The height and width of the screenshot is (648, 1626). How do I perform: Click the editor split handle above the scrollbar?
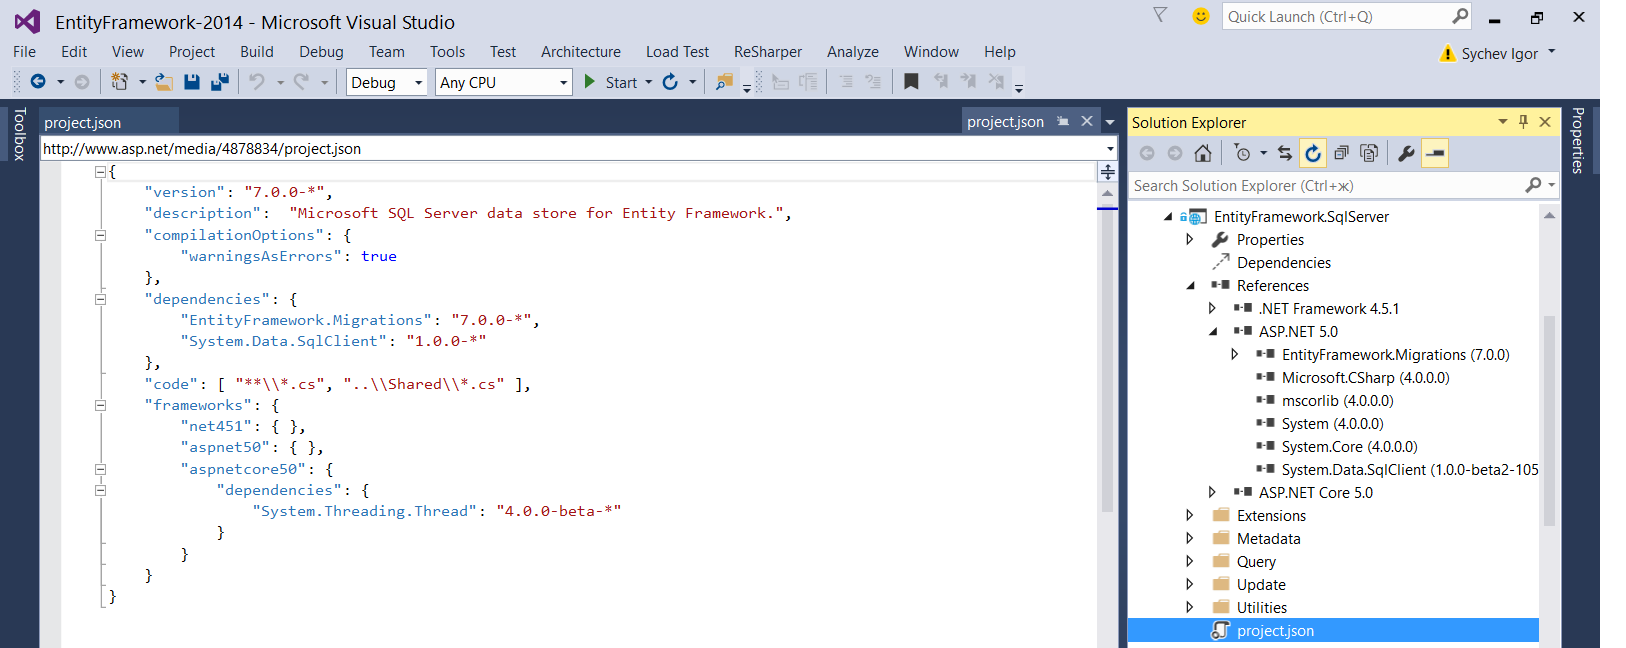tap(1107, 172)
